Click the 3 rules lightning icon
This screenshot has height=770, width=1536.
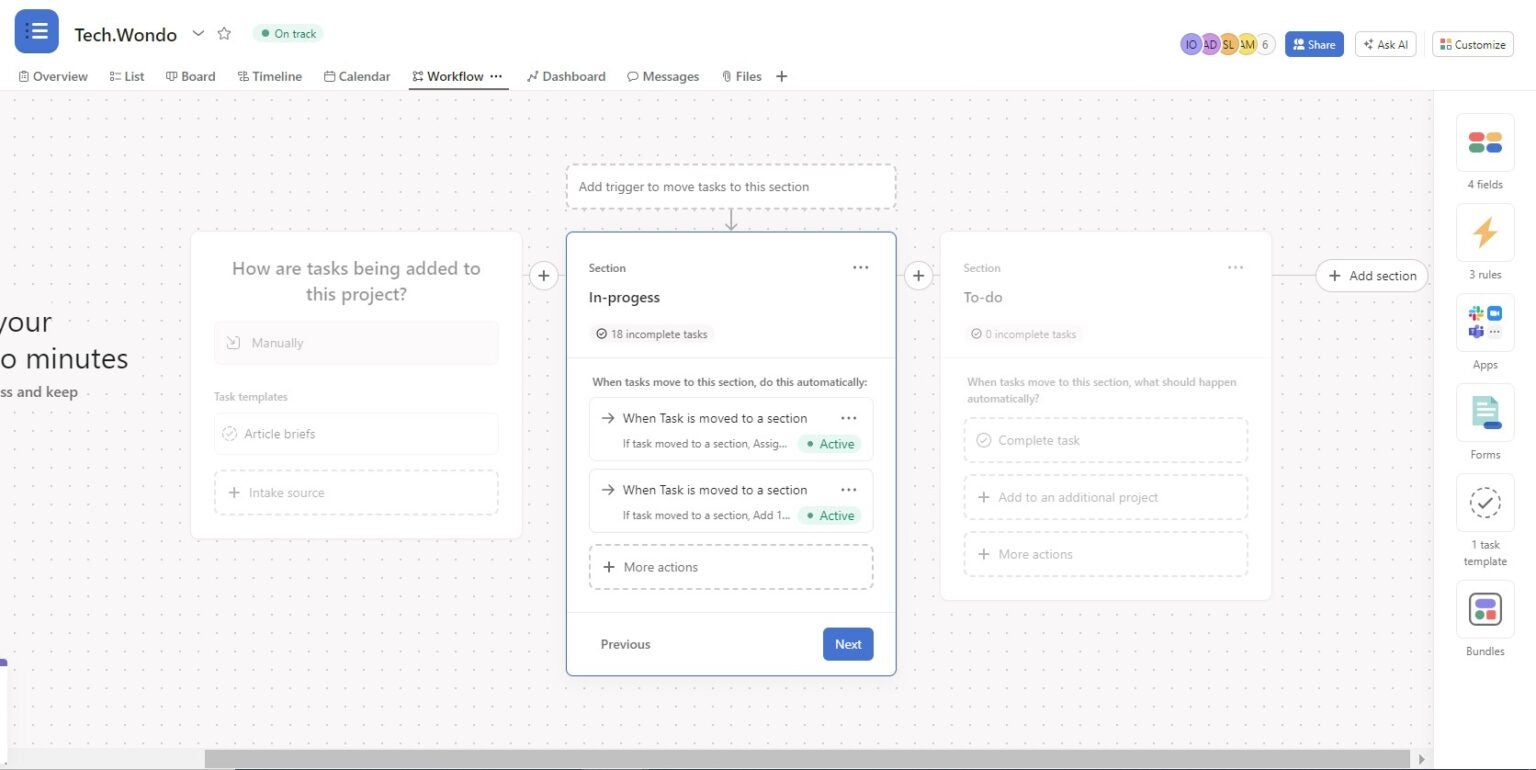[1484, 232]
